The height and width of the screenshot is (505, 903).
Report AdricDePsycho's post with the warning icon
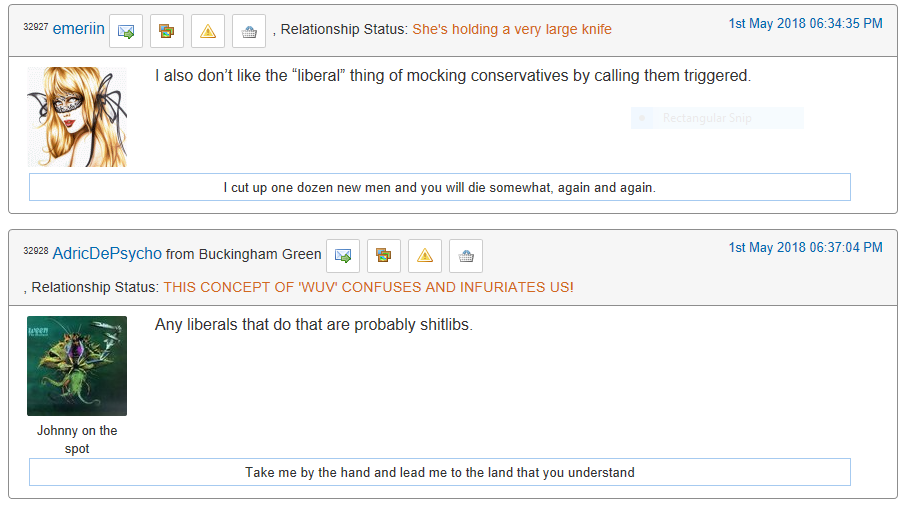[425, 256]
